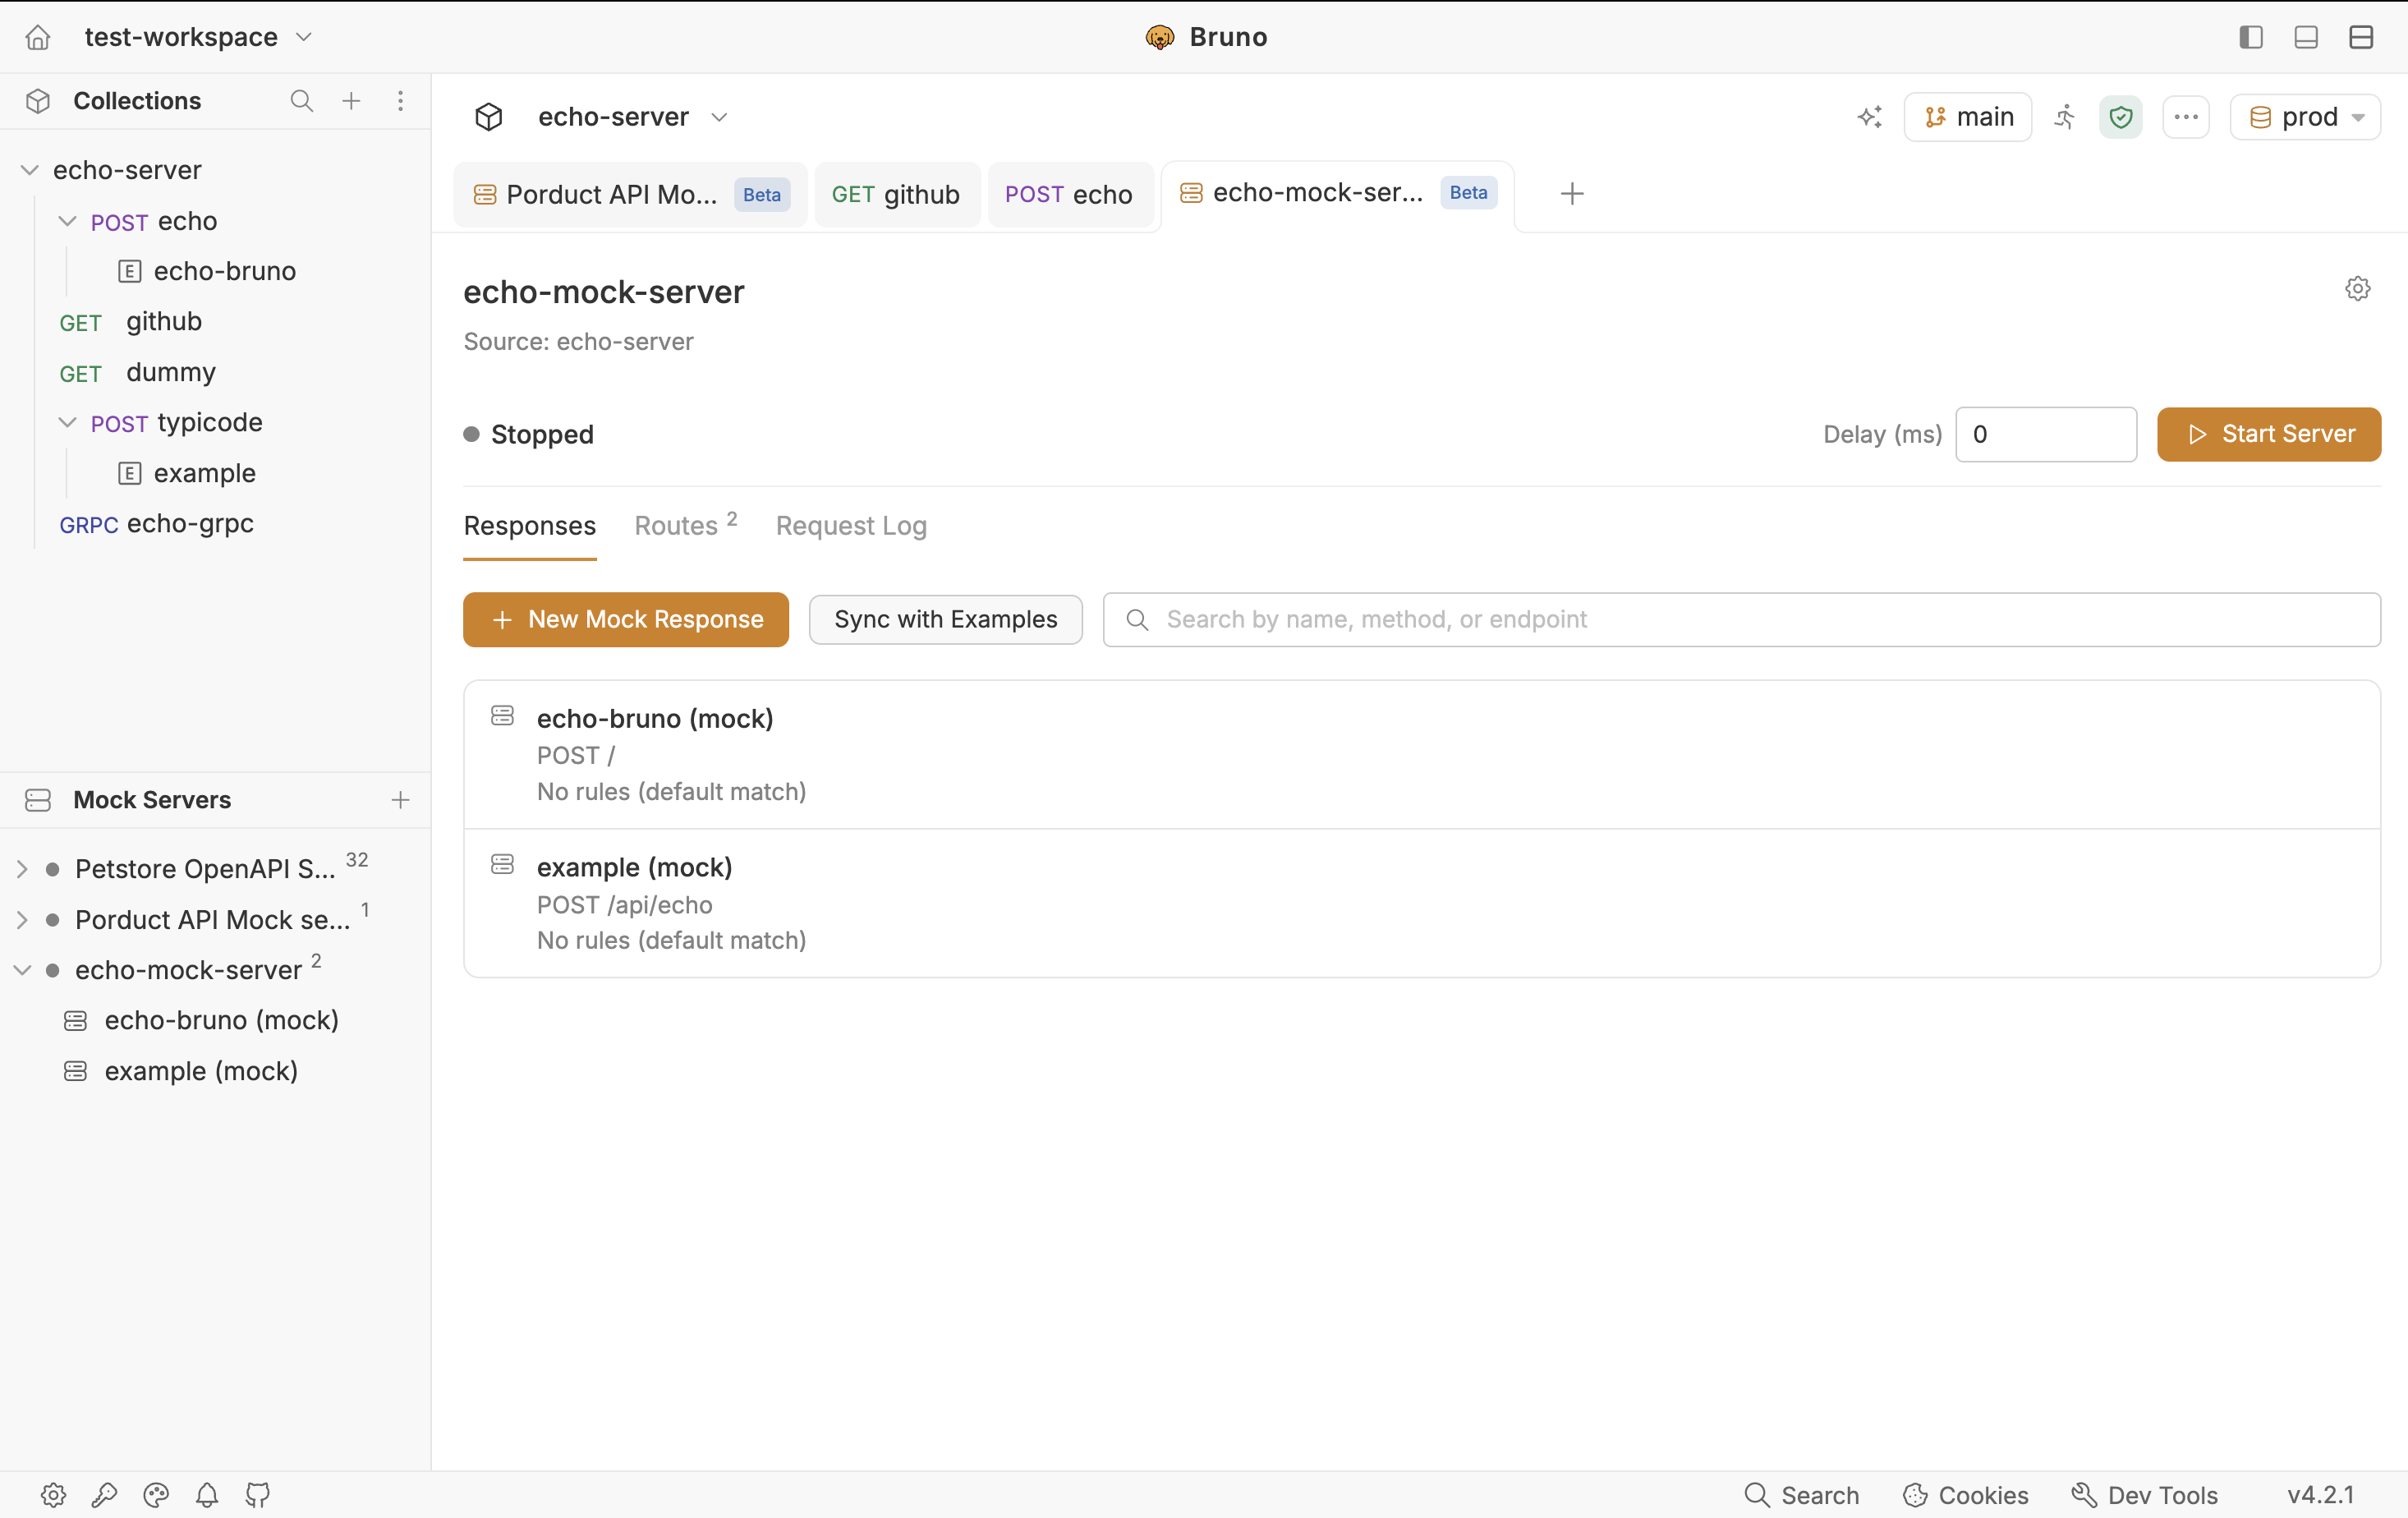Open theme palette icon in status bar
Screen dimensions: 2408x1518
click(156, 1495)
